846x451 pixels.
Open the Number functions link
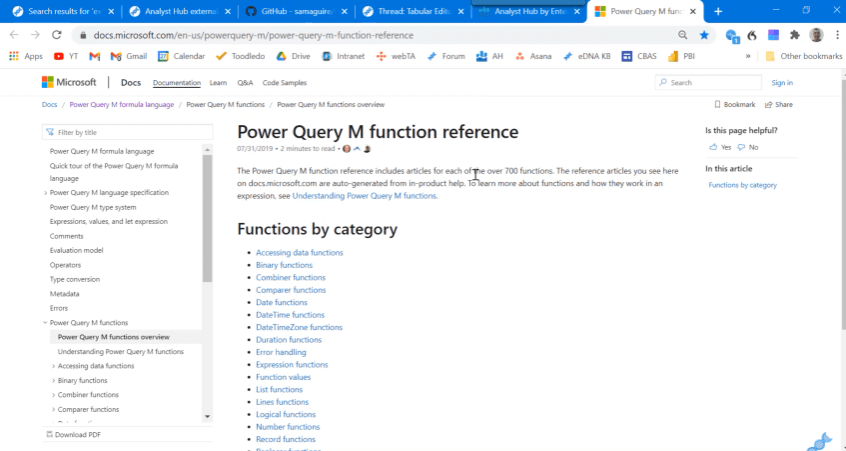(x=288, y=427)
